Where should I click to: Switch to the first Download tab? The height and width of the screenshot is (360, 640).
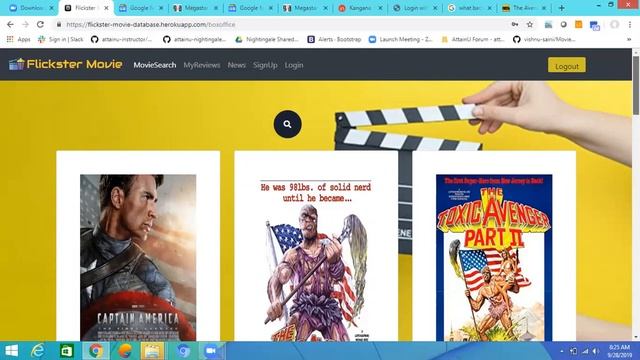(31, 8)
